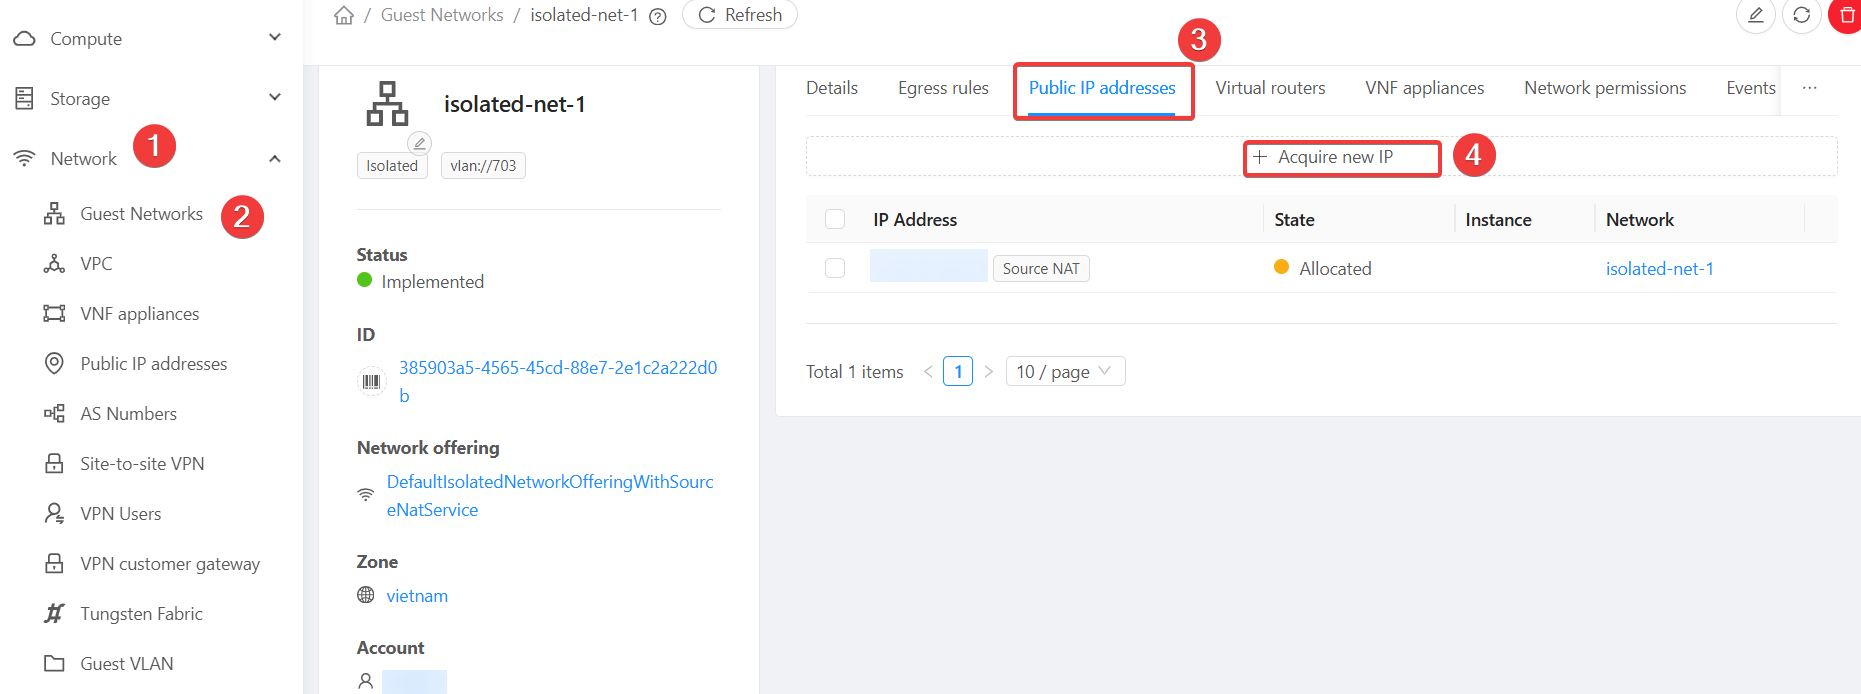Open the vietnam zone link
This screenshot has height=694, width=1861.
(417, 596)
